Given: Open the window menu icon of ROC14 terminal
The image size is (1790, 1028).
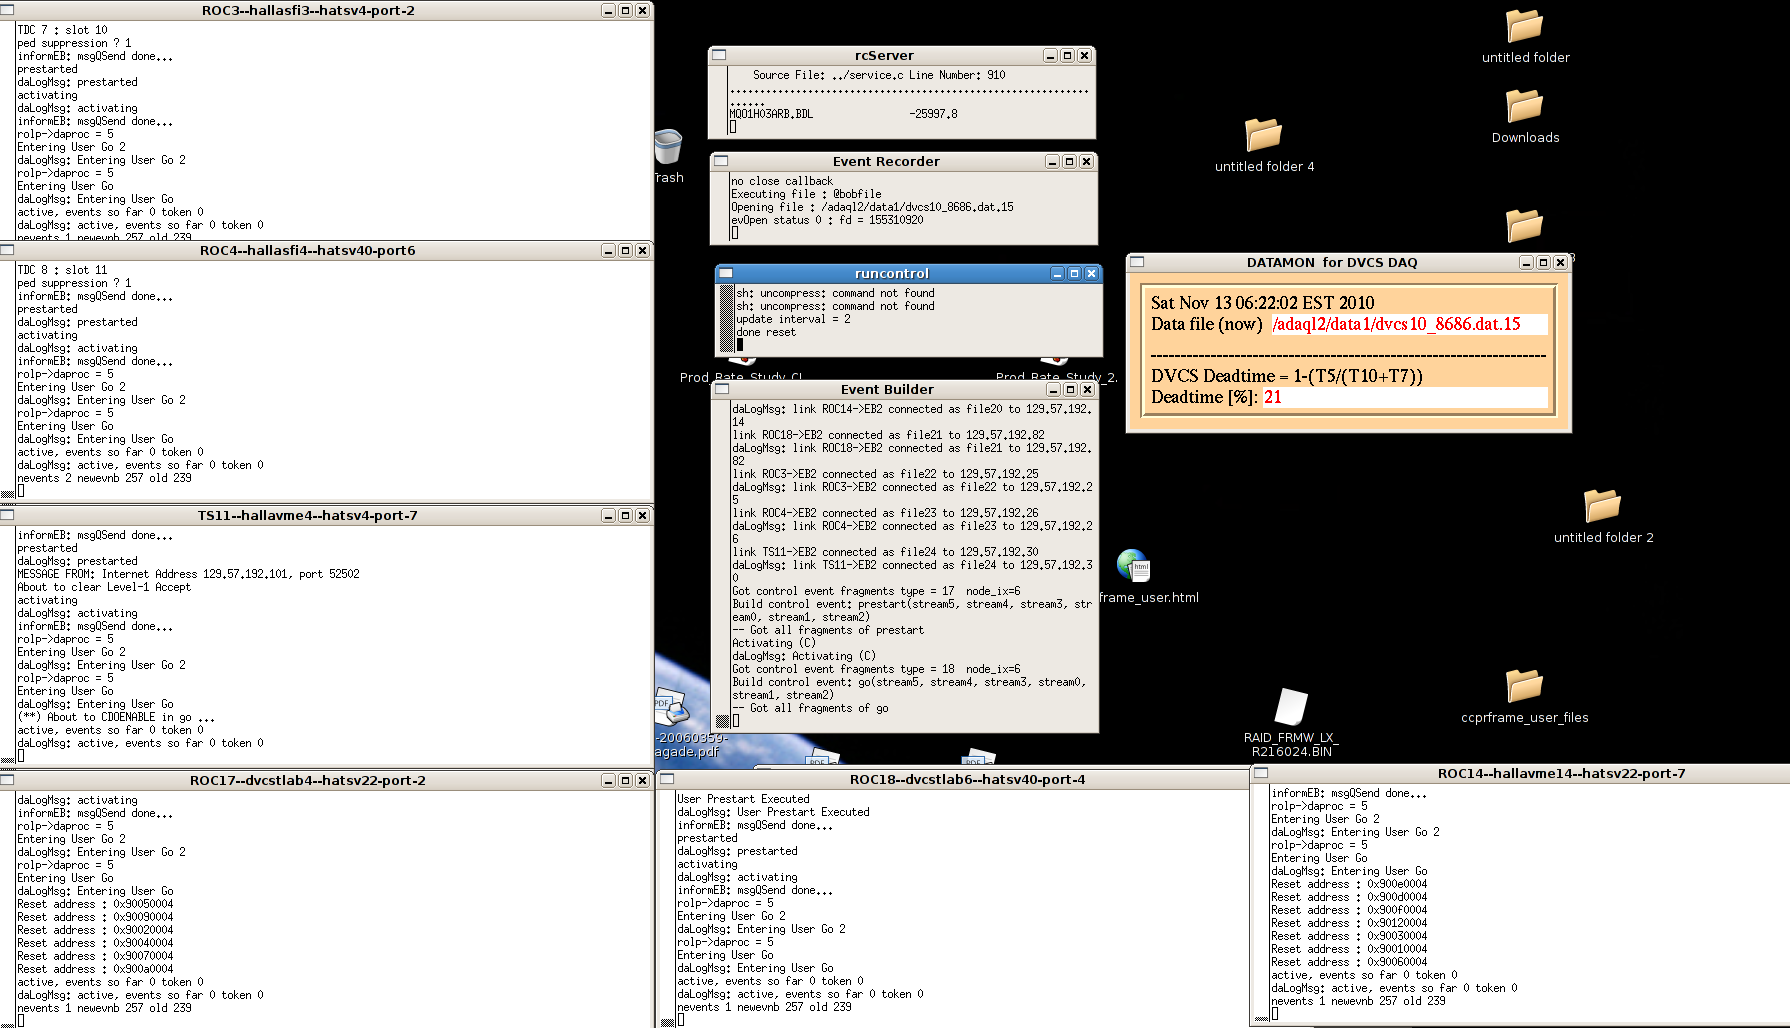Looking at the screenshot, I should tap(1261, 773).
